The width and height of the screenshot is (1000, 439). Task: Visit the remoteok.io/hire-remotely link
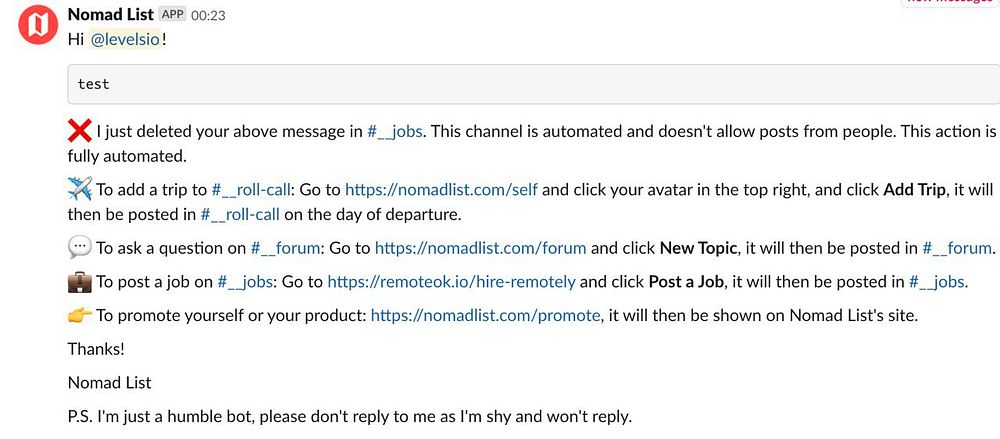pyautogui.click(x=451, y=283)
